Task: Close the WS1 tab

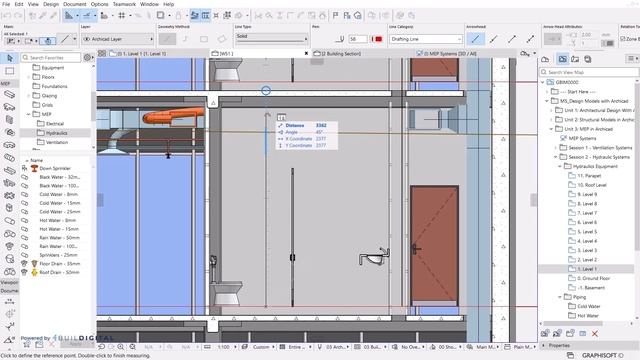Action: (x=306, y=53)
